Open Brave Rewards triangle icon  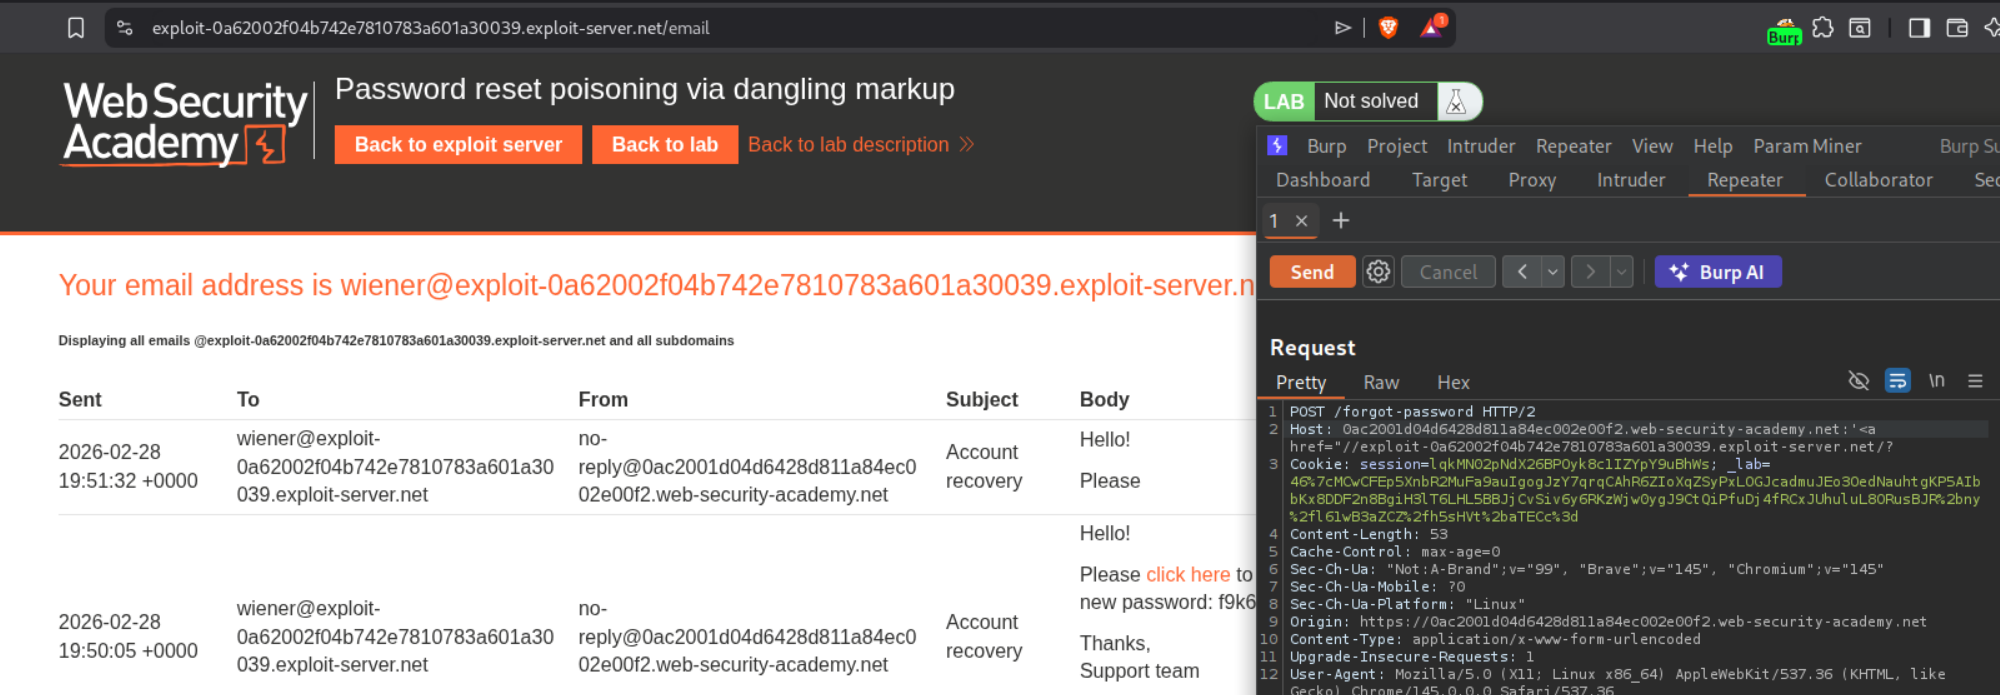[1431, 28]
